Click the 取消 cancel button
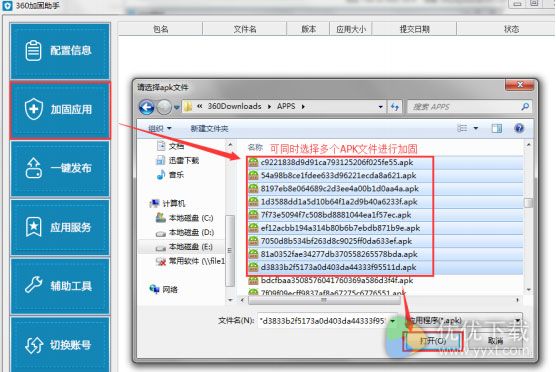The image size is (556, 372). [495, 341]
